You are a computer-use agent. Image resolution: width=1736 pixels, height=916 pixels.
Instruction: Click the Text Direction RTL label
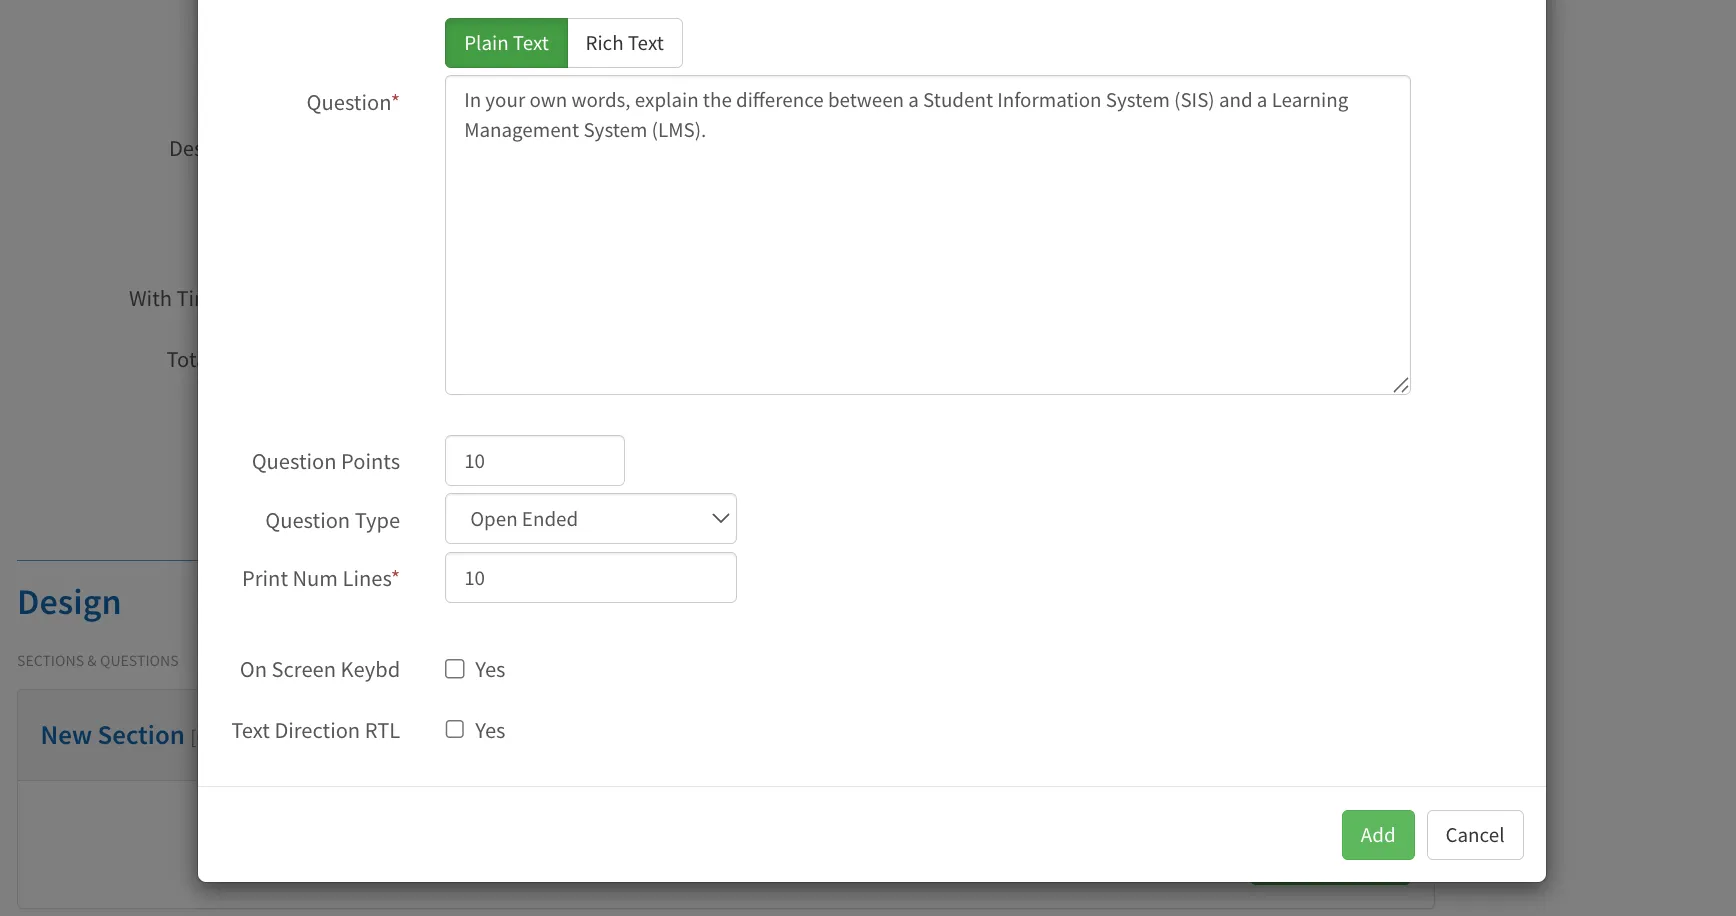click(x=316, y=731)
